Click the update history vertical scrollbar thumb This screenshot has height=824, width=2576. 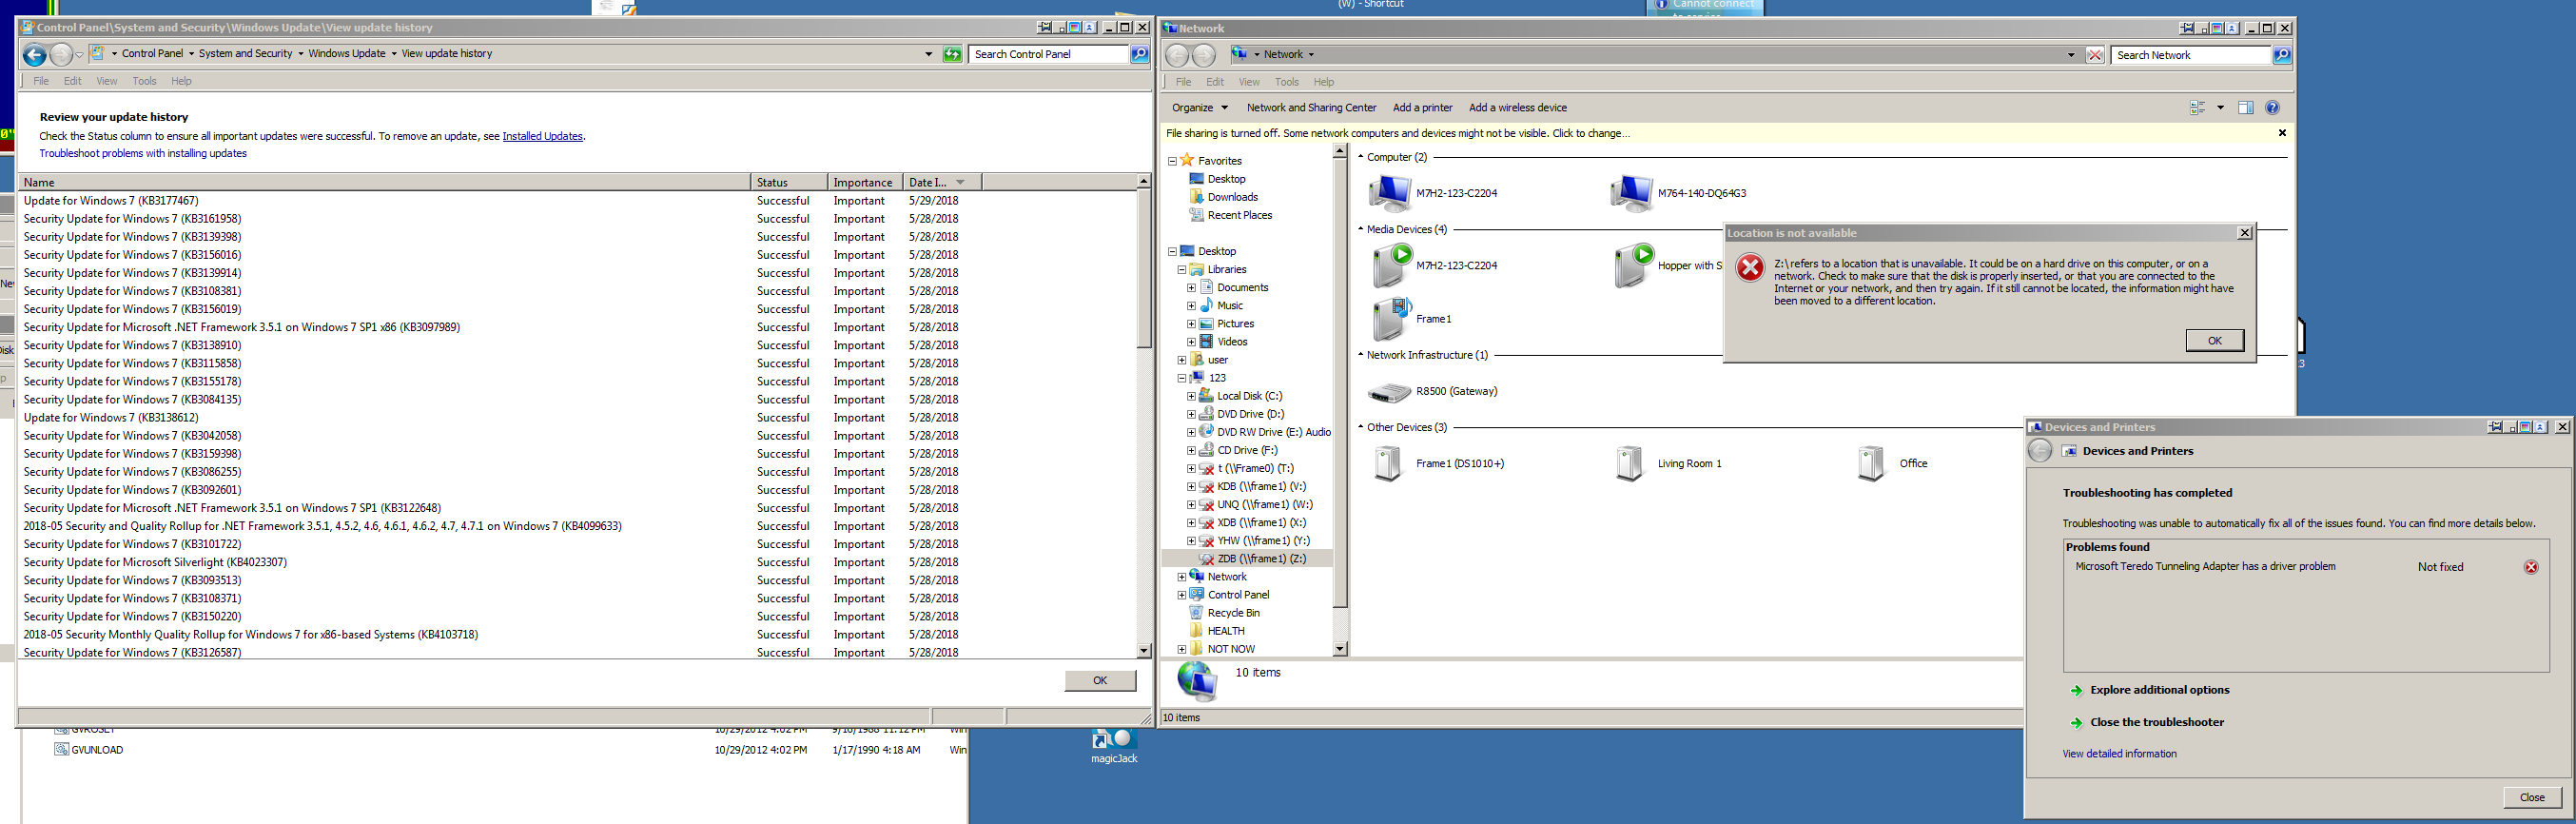click(x=1144, y=270)
